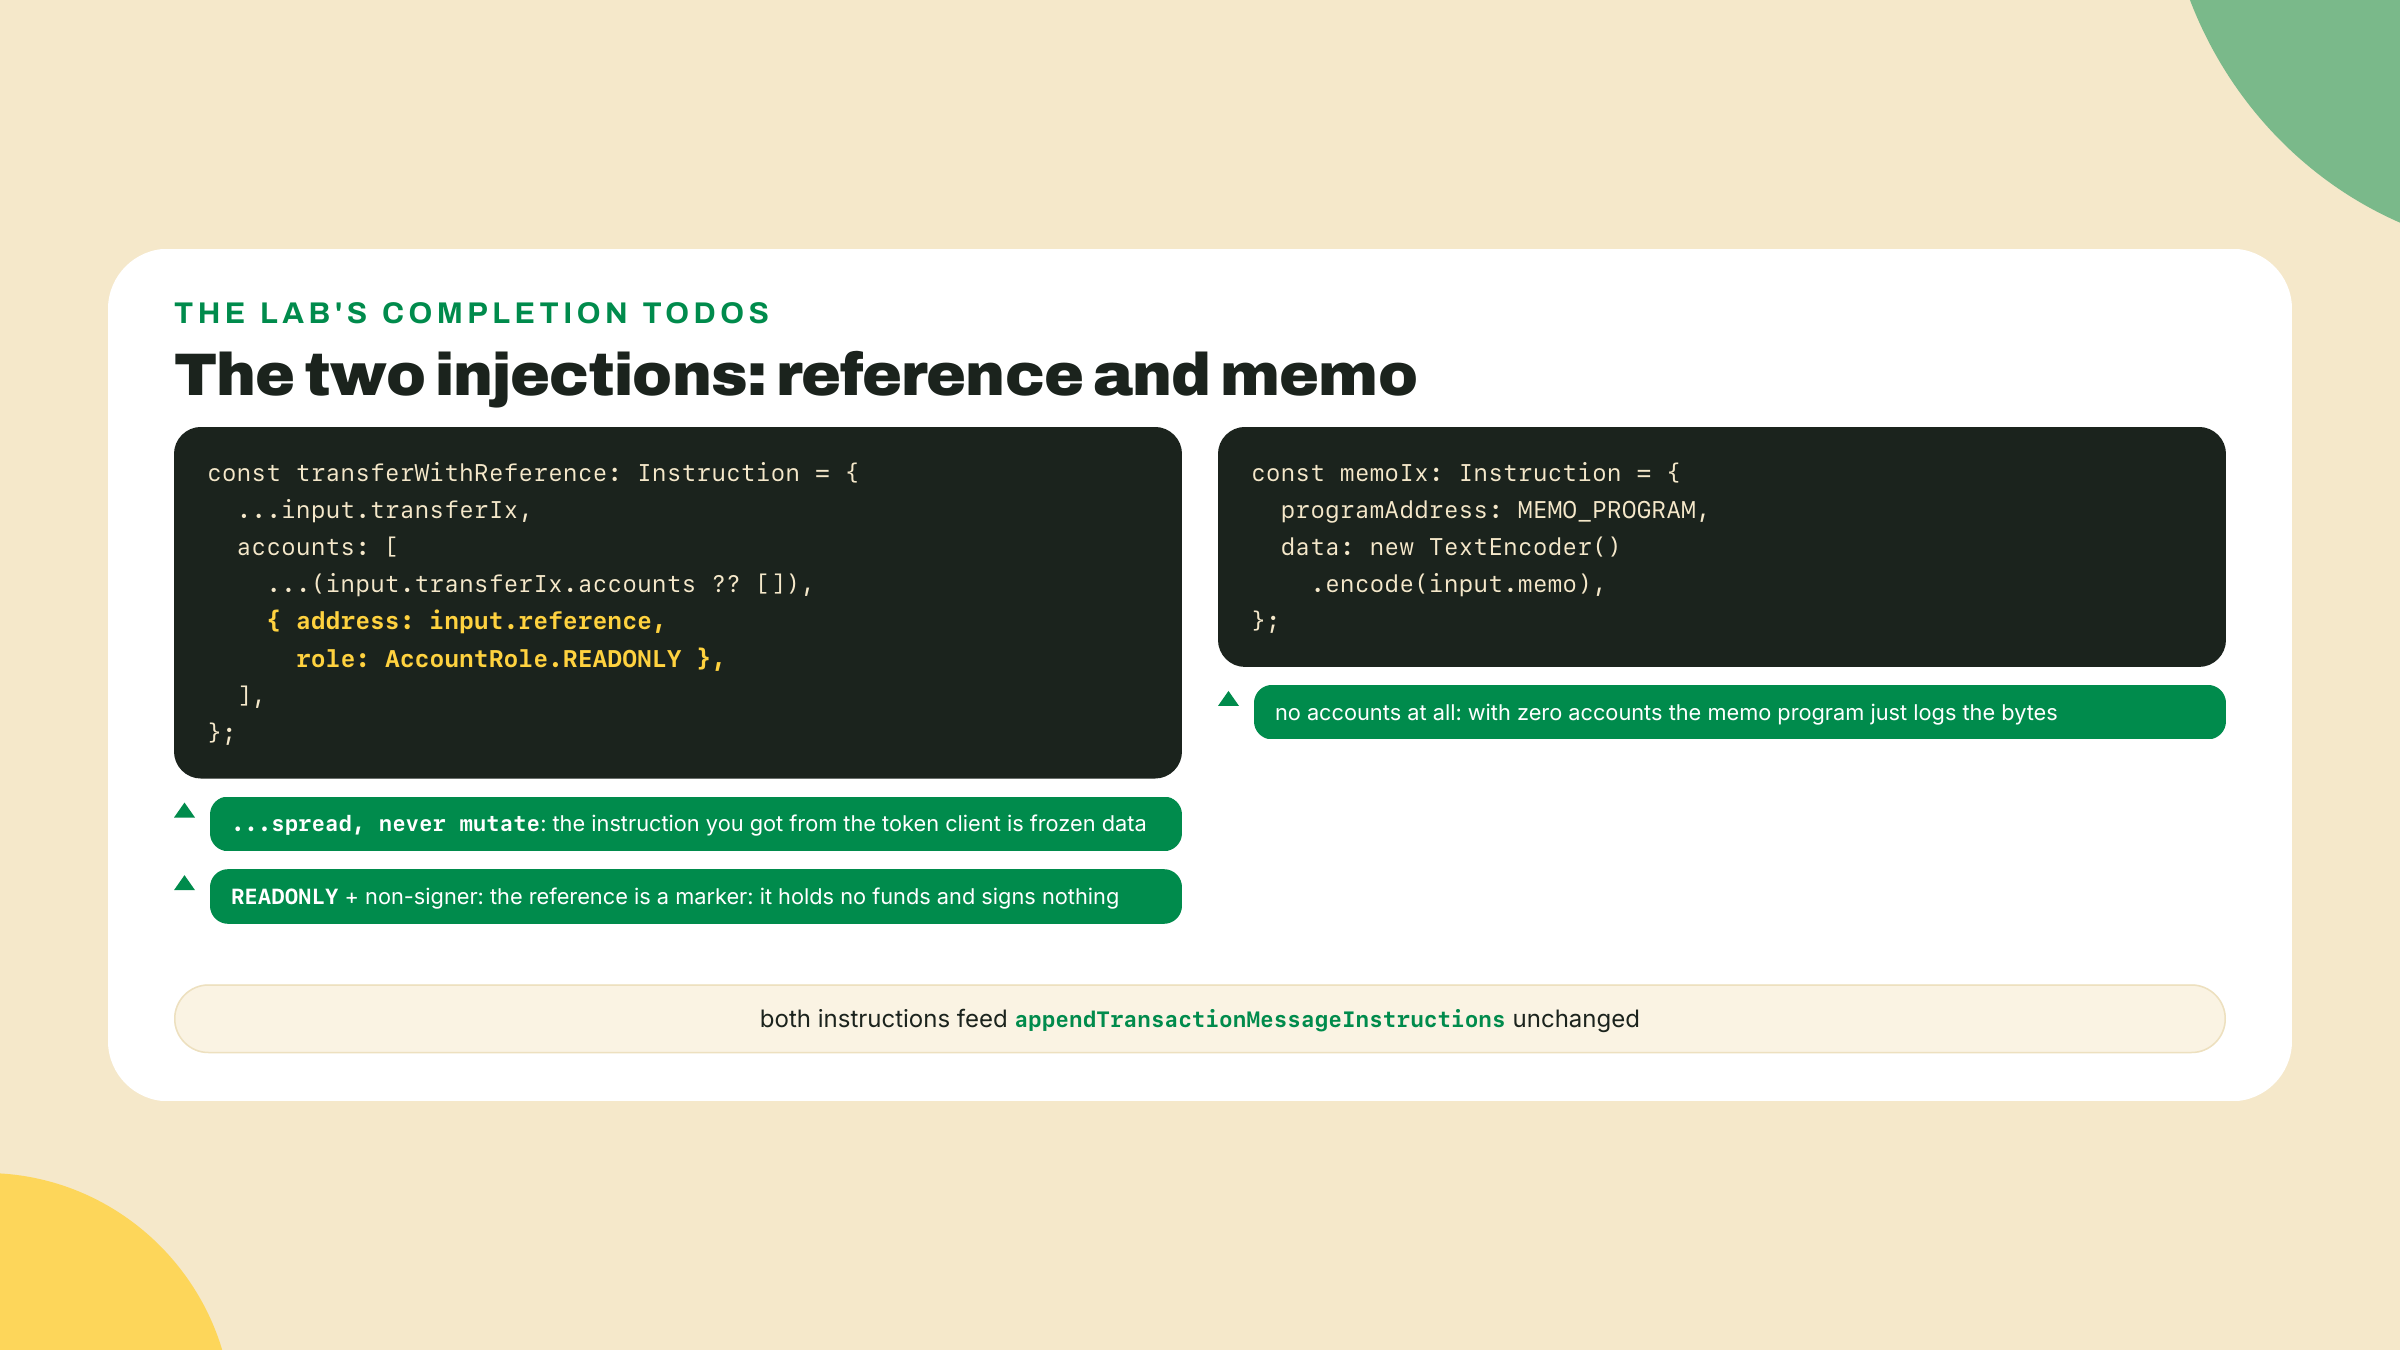
Task: Click the title 'The two injections: reference and memo'
Action: click(x=795, y=375)
